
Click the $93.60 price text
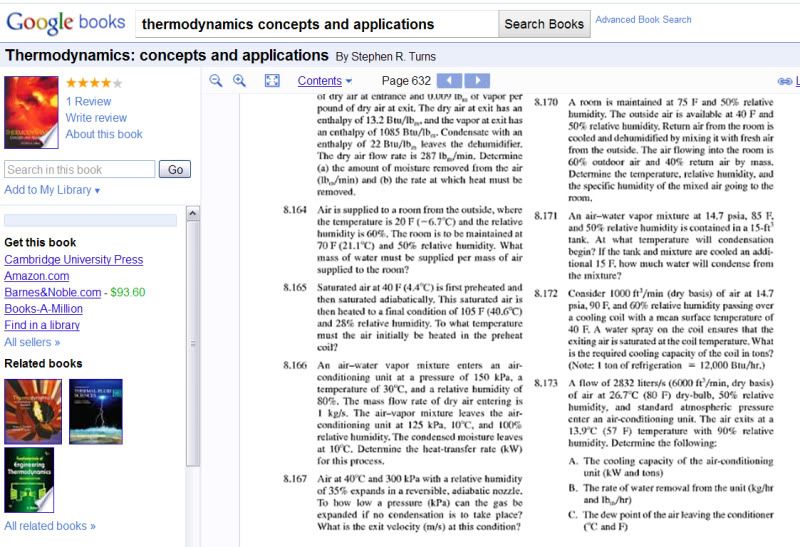(128, 292)
